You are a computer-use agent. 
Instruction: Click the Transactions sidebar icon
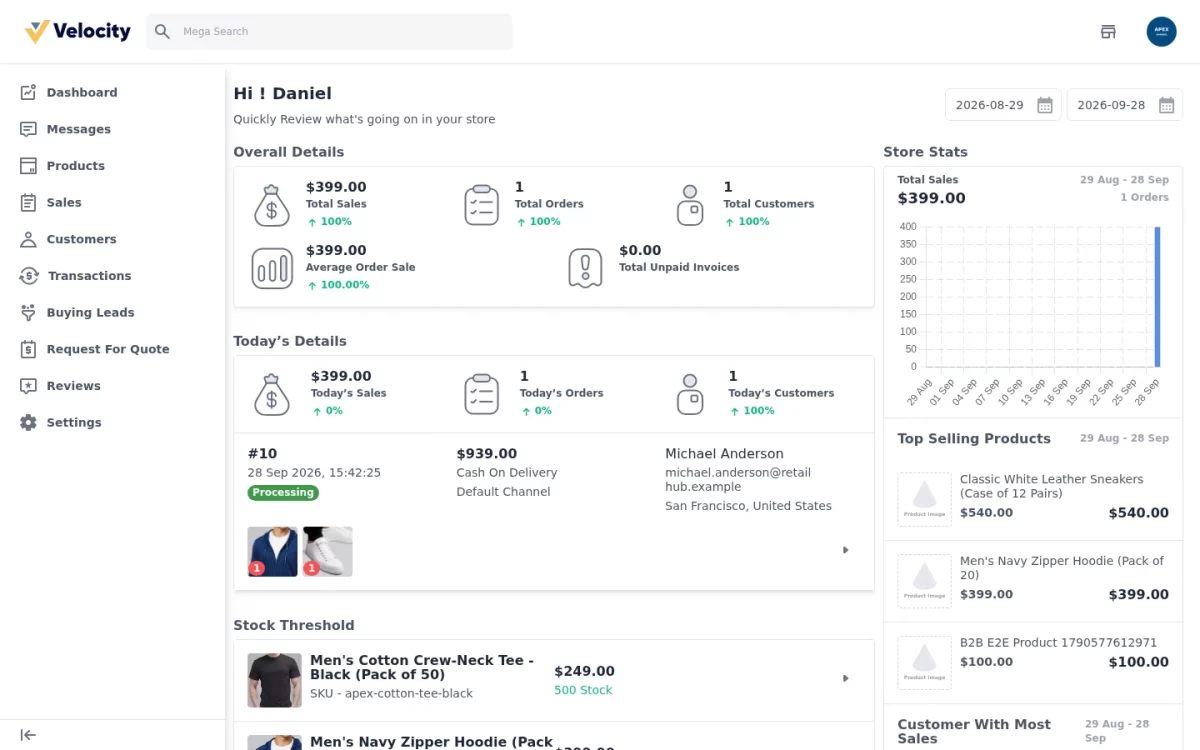pyautogui.click(x=29, y=276)
